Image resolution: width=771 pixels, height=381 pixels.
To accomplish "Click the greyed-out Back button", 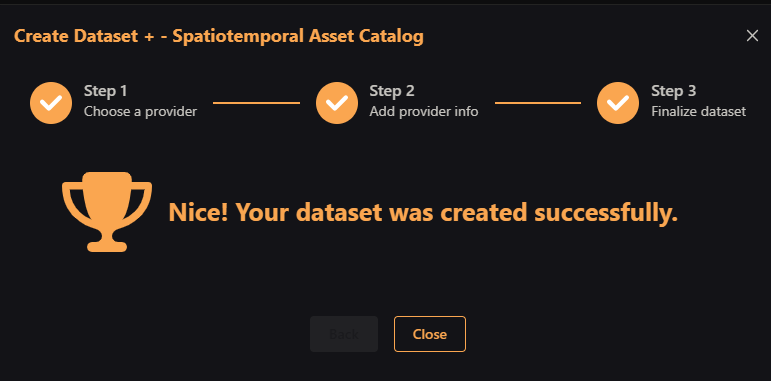I will click(344, 334).
